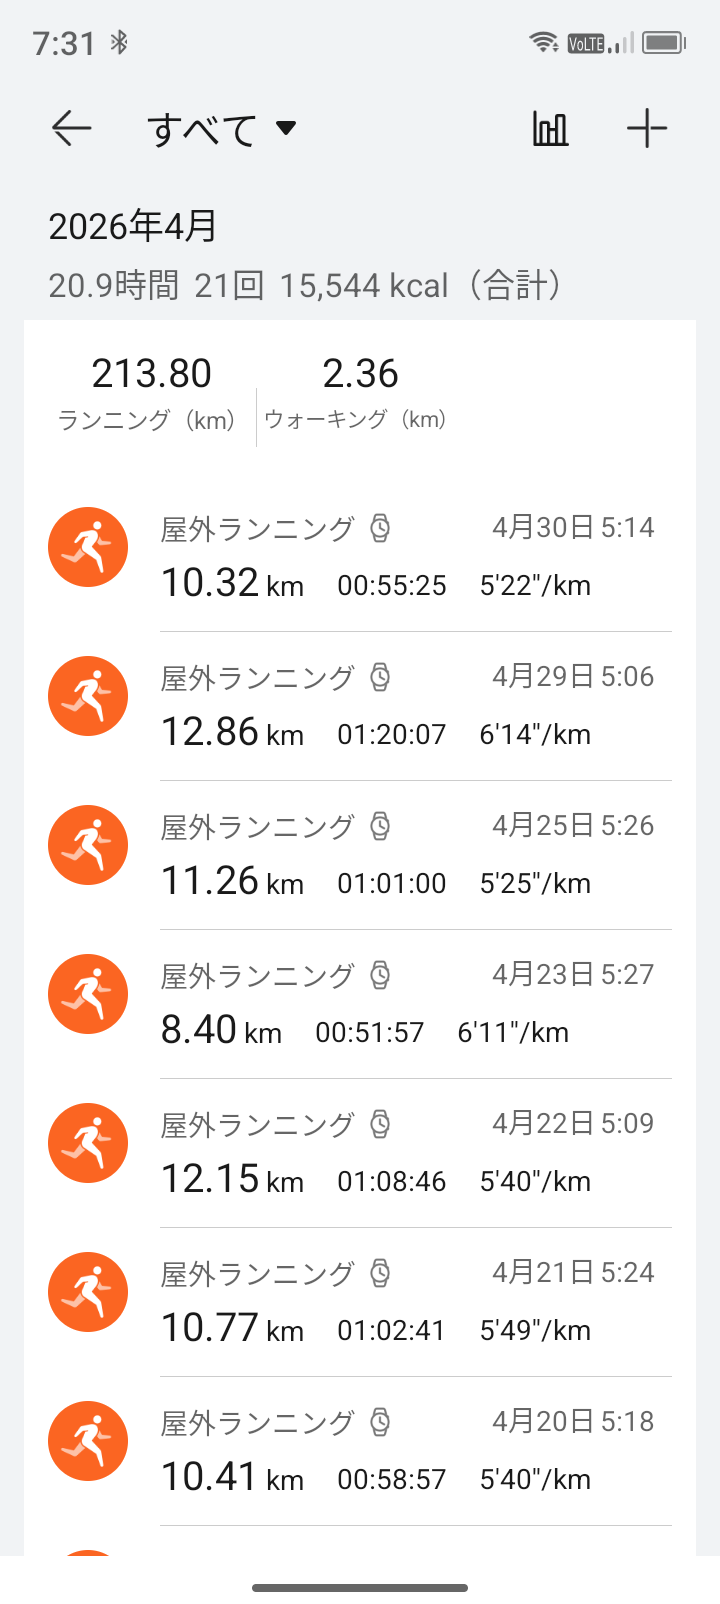
Task: Tap the watch icon on 11.26 km run
Action: [380, 826]
